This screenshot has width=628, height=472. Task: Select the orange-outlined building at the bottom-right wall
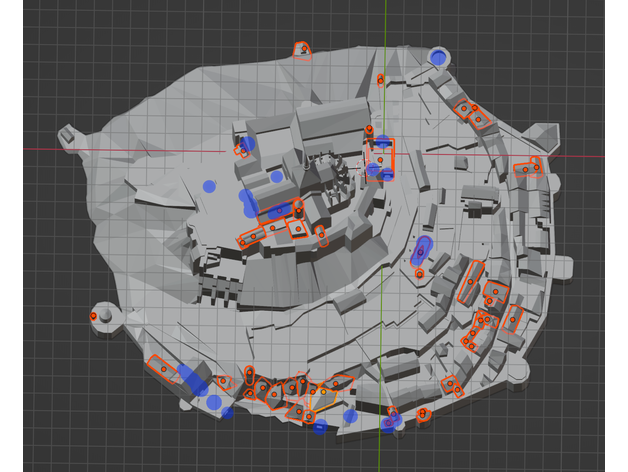tap(450, 384)
